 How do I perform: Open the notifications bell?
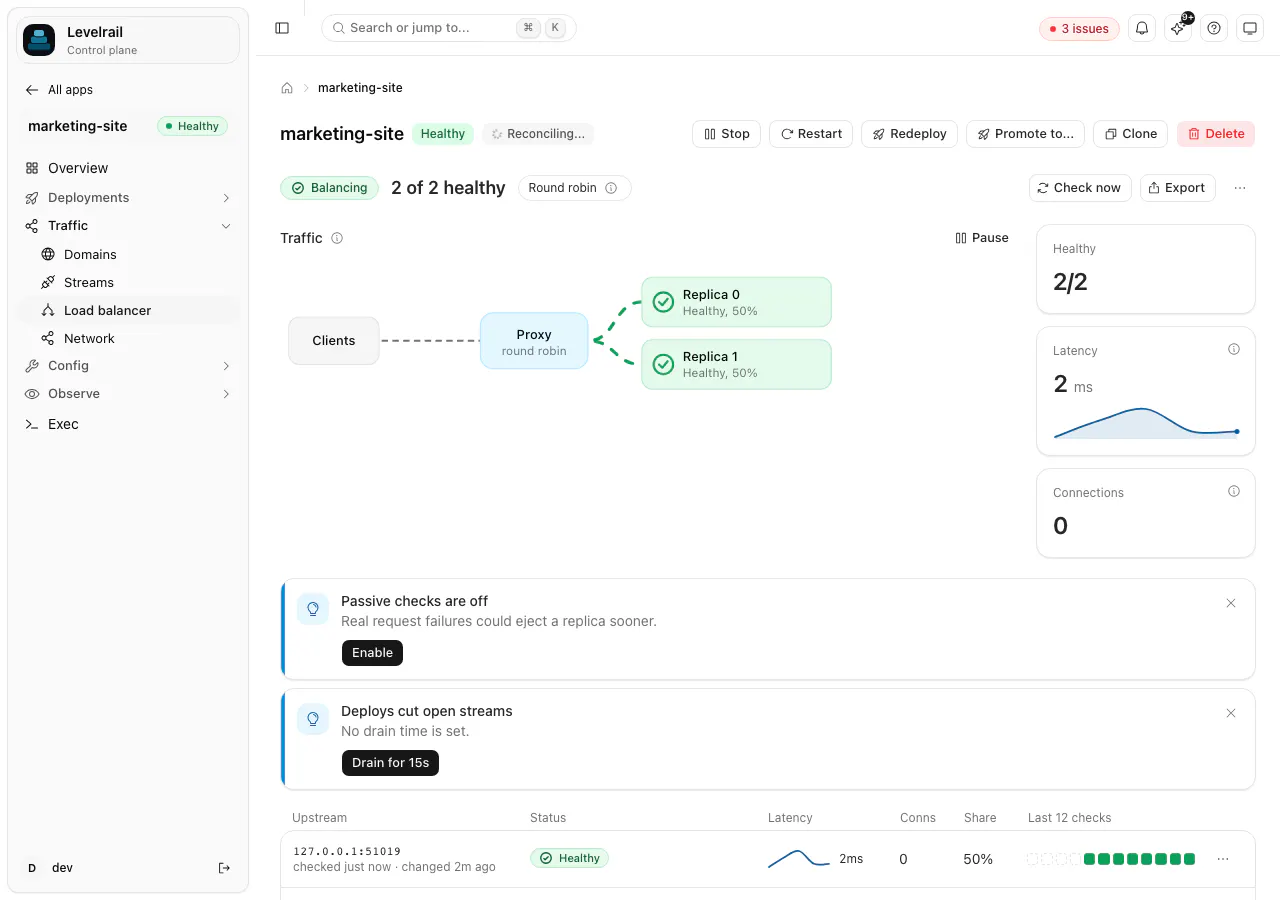tap(1142, 28)
